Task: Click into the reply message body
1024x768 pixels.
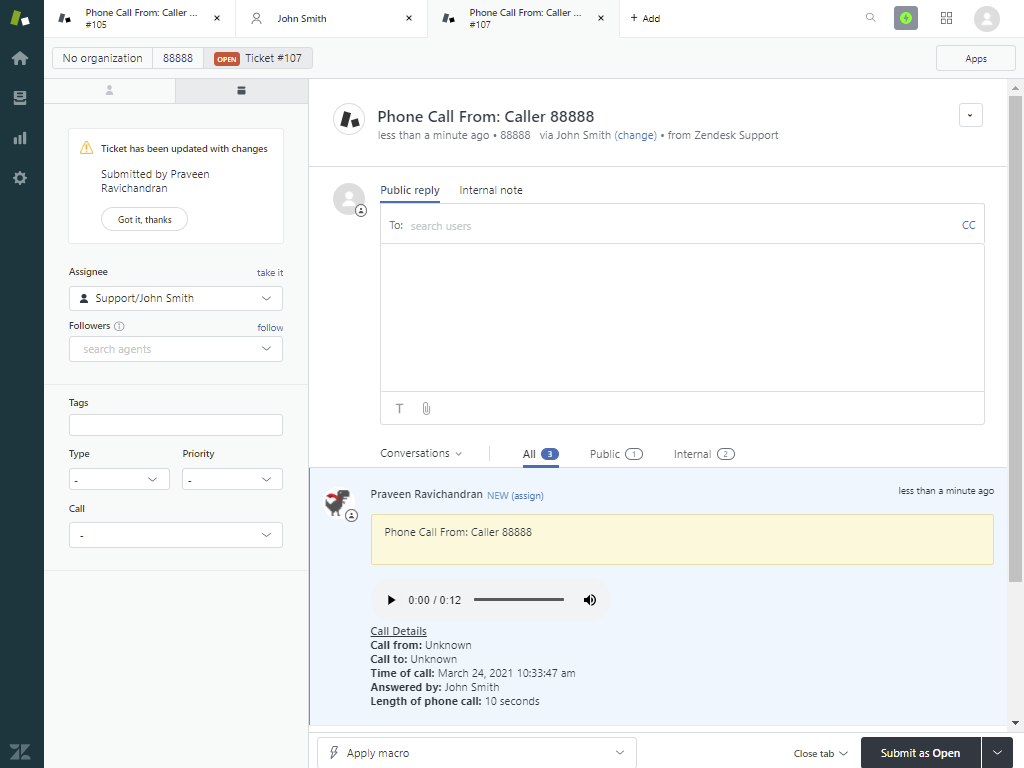Action: [682, 318]
